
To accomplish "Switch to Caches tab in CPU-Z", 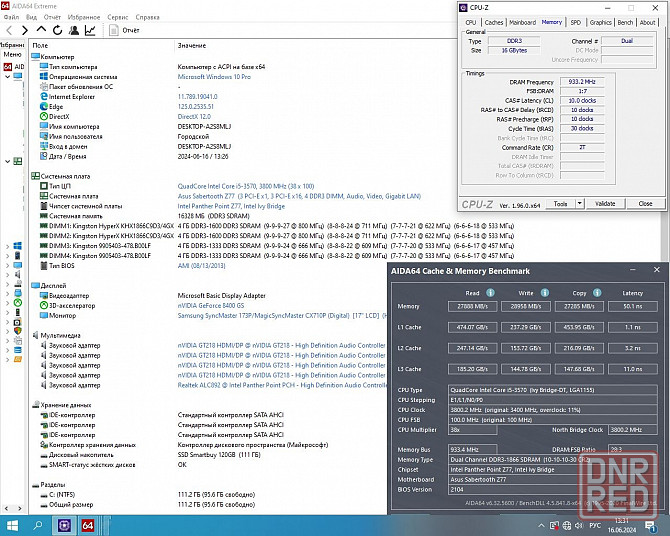I will point(494,22).
